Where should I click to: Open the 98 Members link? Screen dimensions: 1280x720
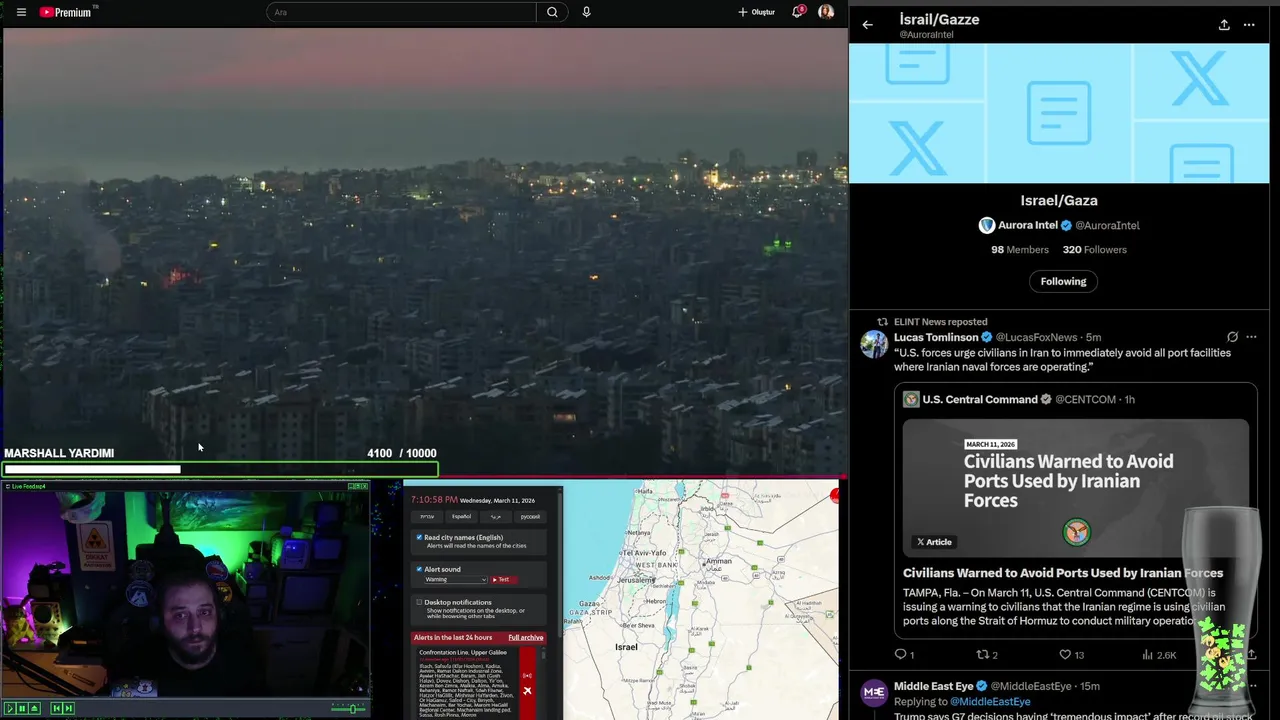(x=1019, y=250)
